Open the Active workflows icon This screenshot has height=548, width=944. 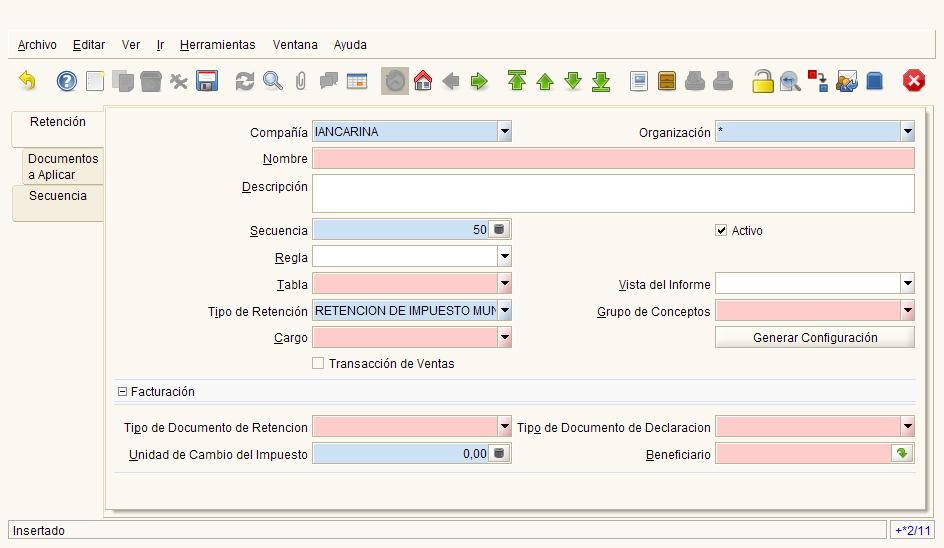click(x=818, y=81)
